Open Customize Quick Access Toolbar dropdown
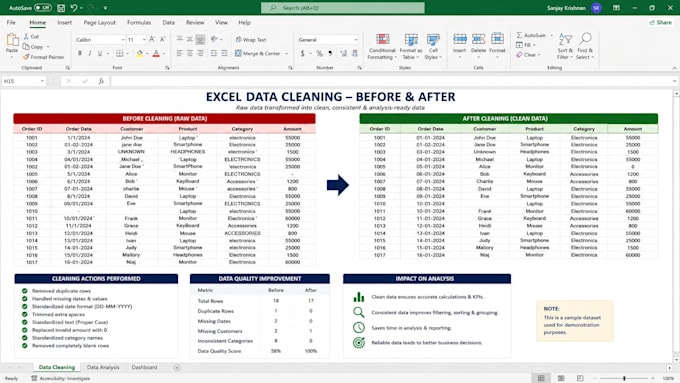 pos(105,8)
